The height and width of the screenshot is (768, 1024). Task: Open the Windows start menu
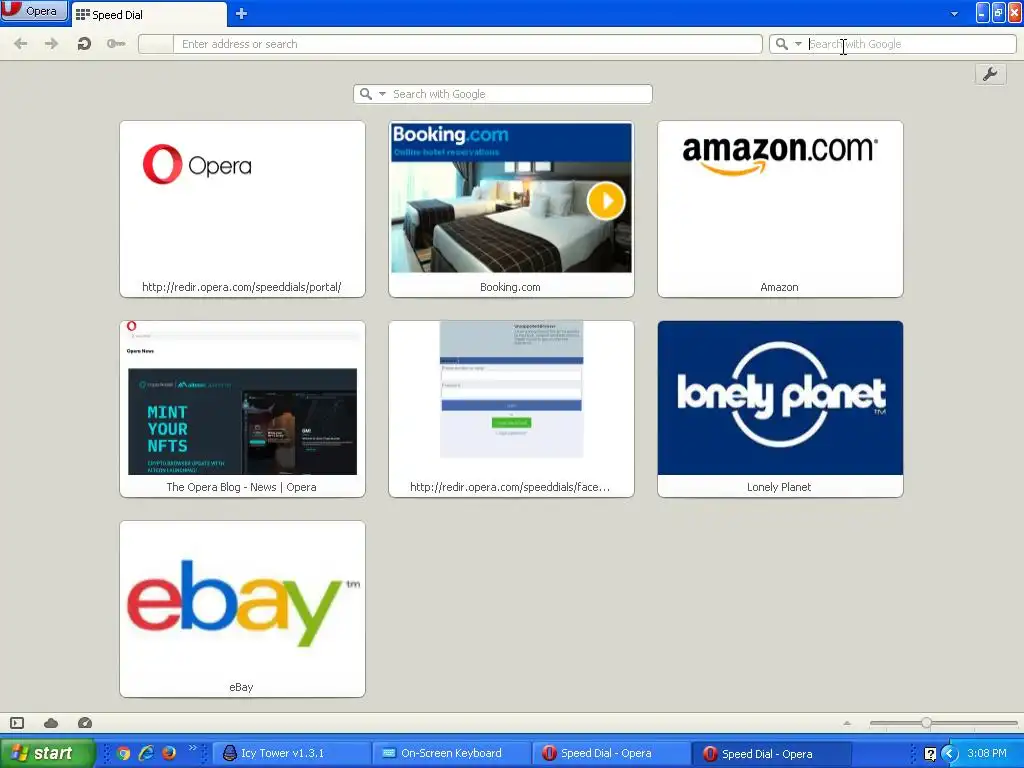pos(47,753)
